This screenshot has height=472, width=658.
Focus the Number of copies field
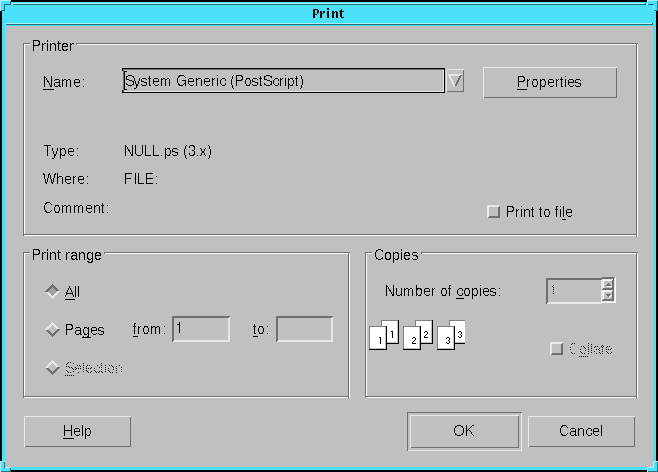(573, 291)
